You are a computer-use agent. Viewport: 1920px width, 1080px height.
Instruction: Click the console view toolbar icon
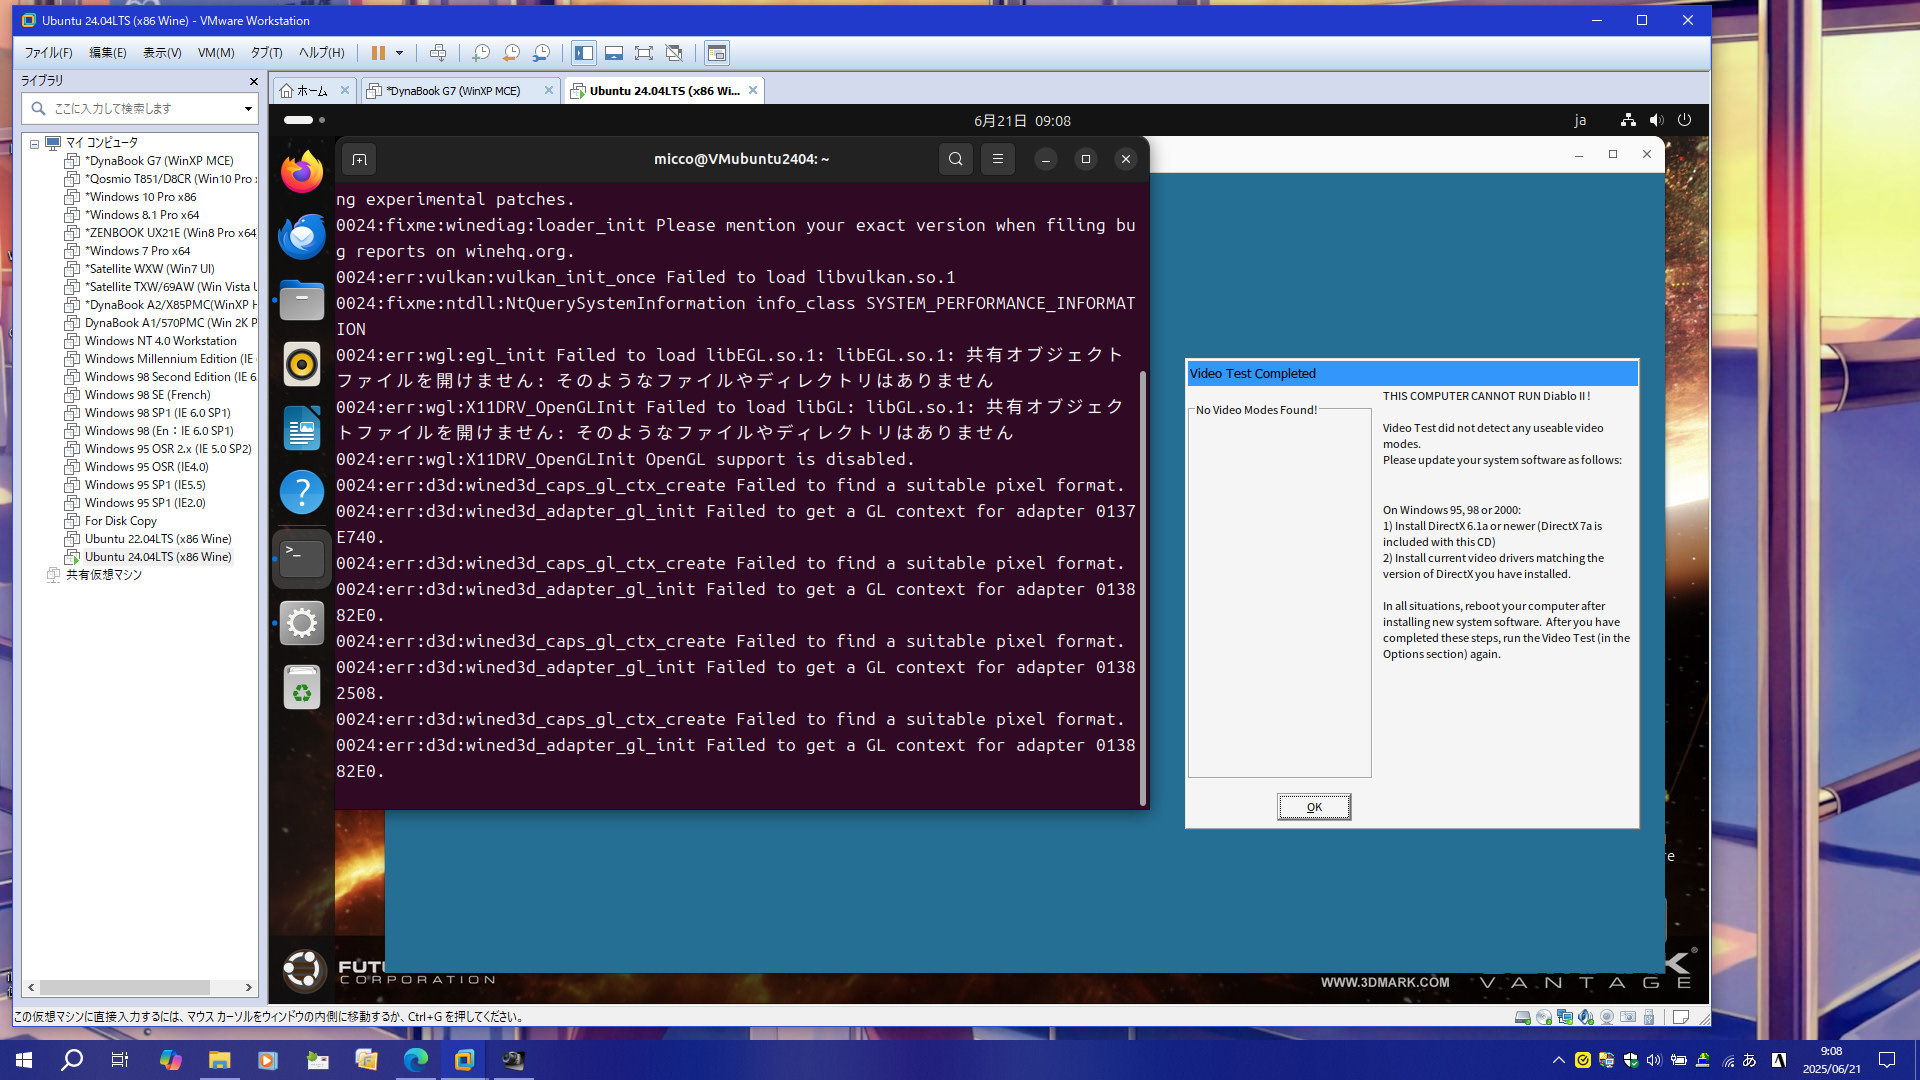pos(716,53)
